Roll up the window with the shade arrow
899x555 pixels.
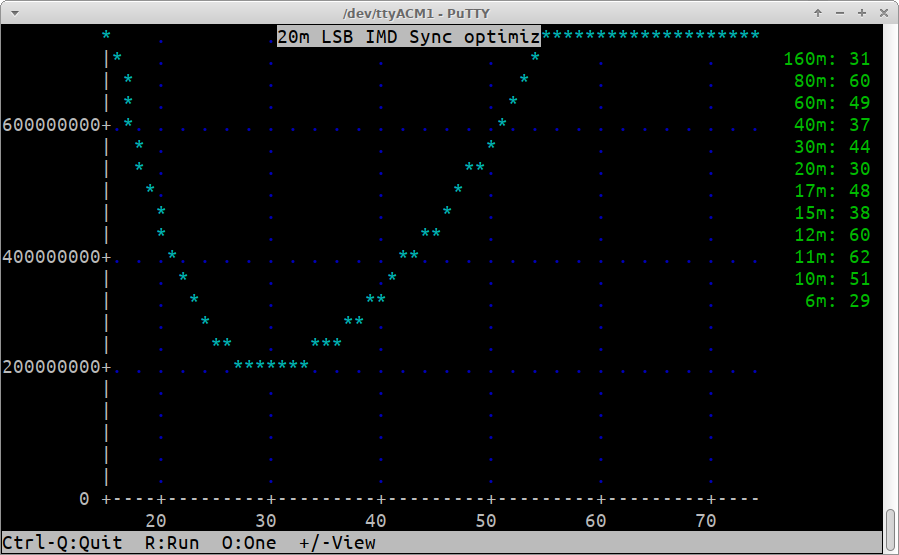(818, 12)
